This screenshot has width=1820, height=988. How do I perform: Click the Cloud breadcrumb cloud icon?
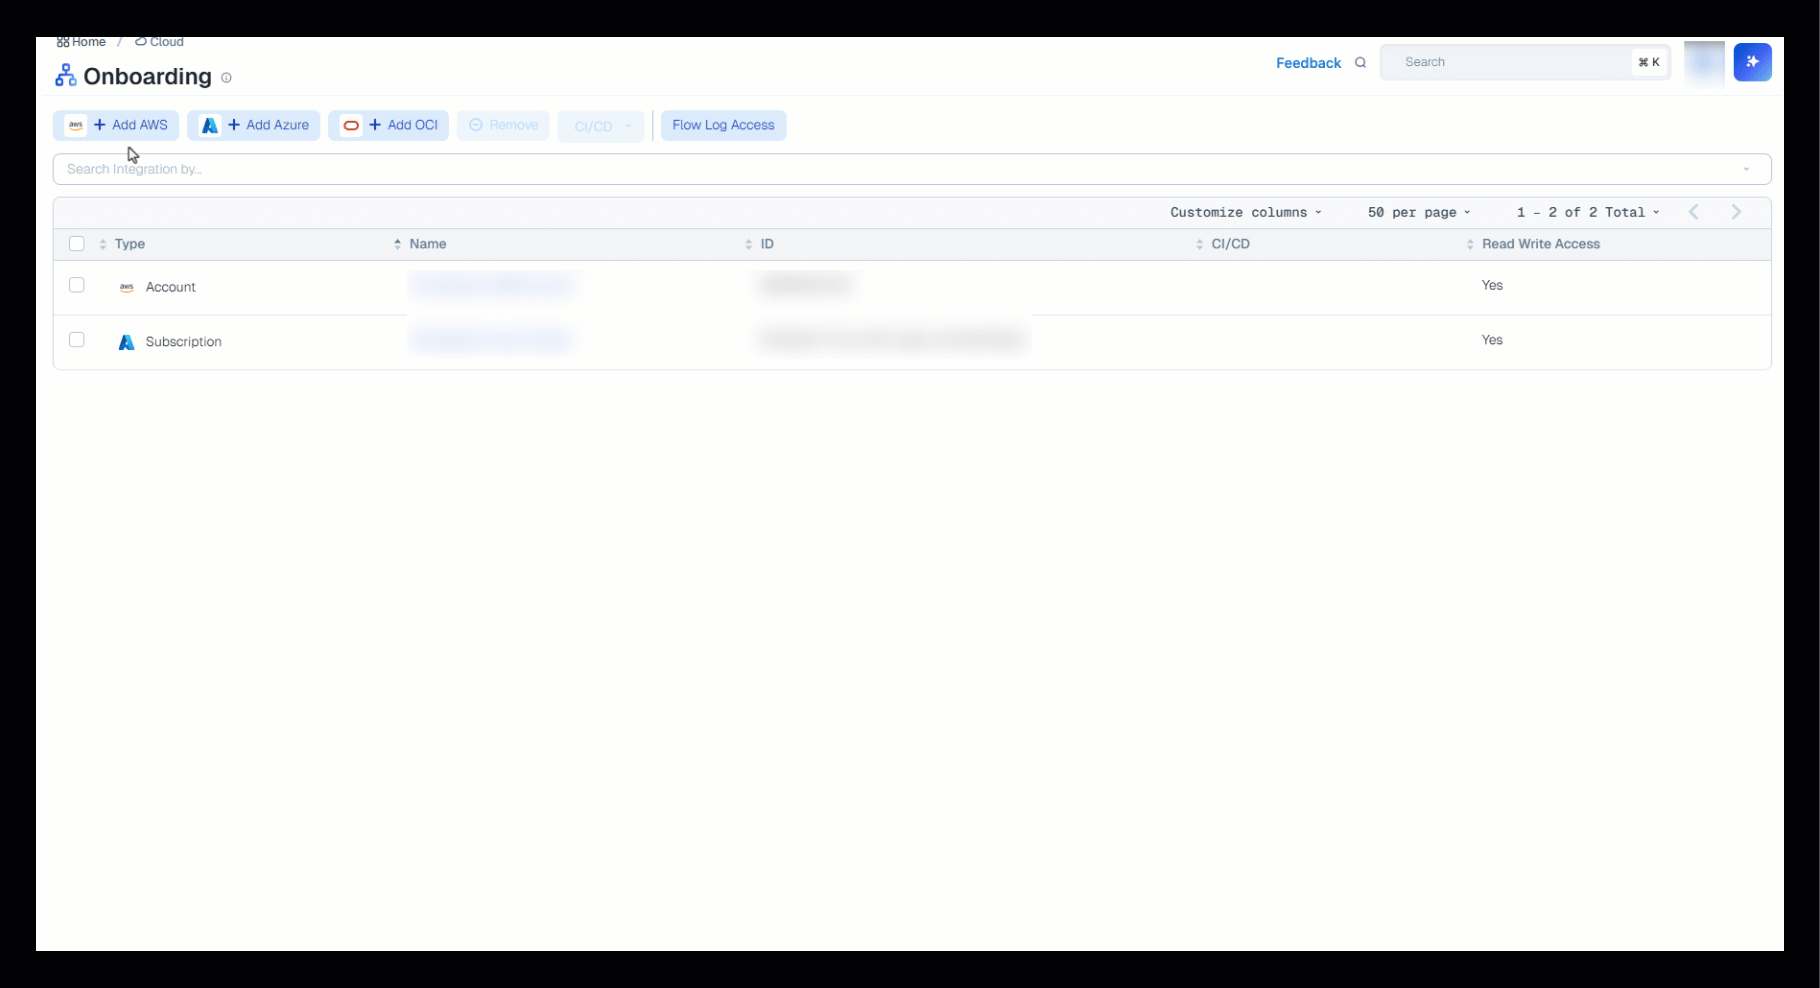click(141, 42)
